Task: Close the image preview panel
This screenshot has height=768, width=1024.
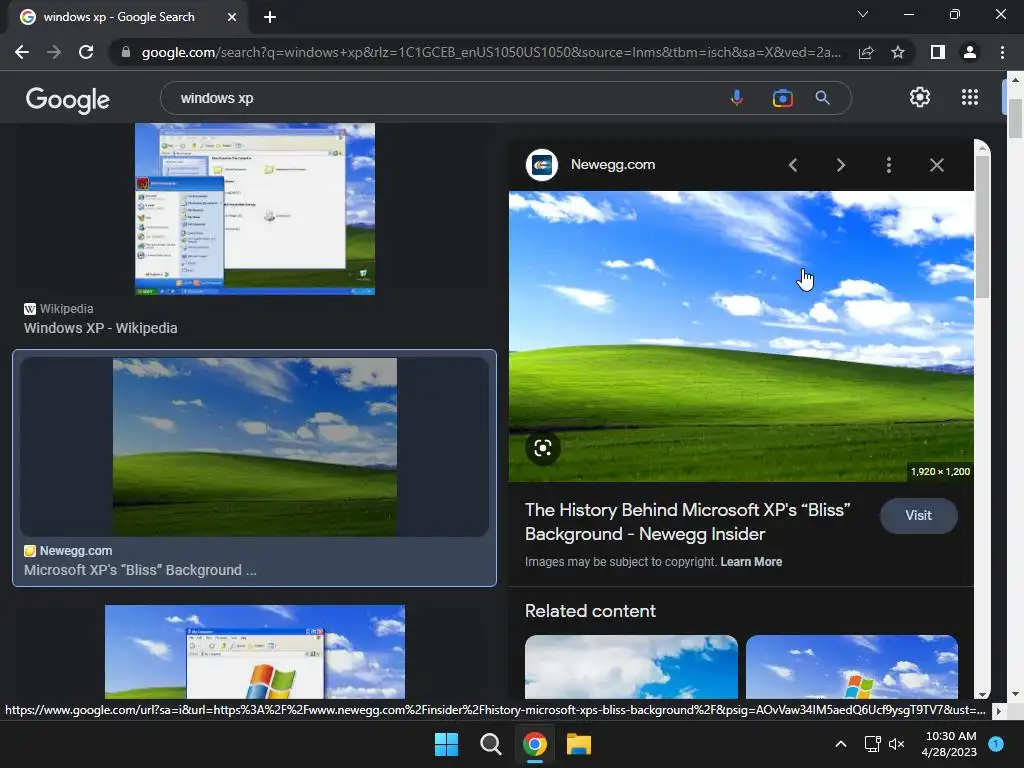Action: point(936,165)
